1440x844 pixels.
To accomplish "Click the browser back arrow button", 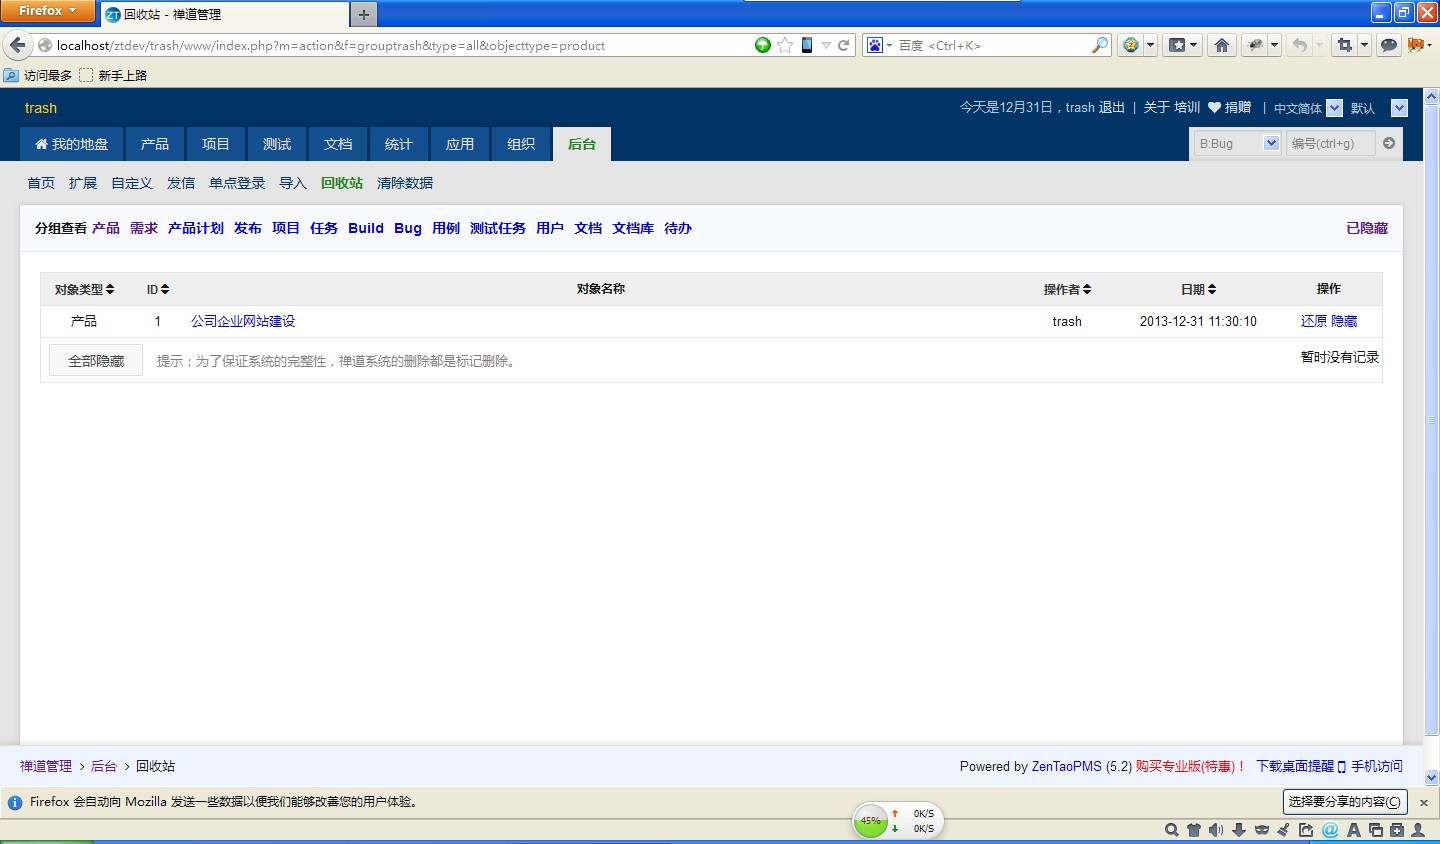I will click(x=18, y=45).
